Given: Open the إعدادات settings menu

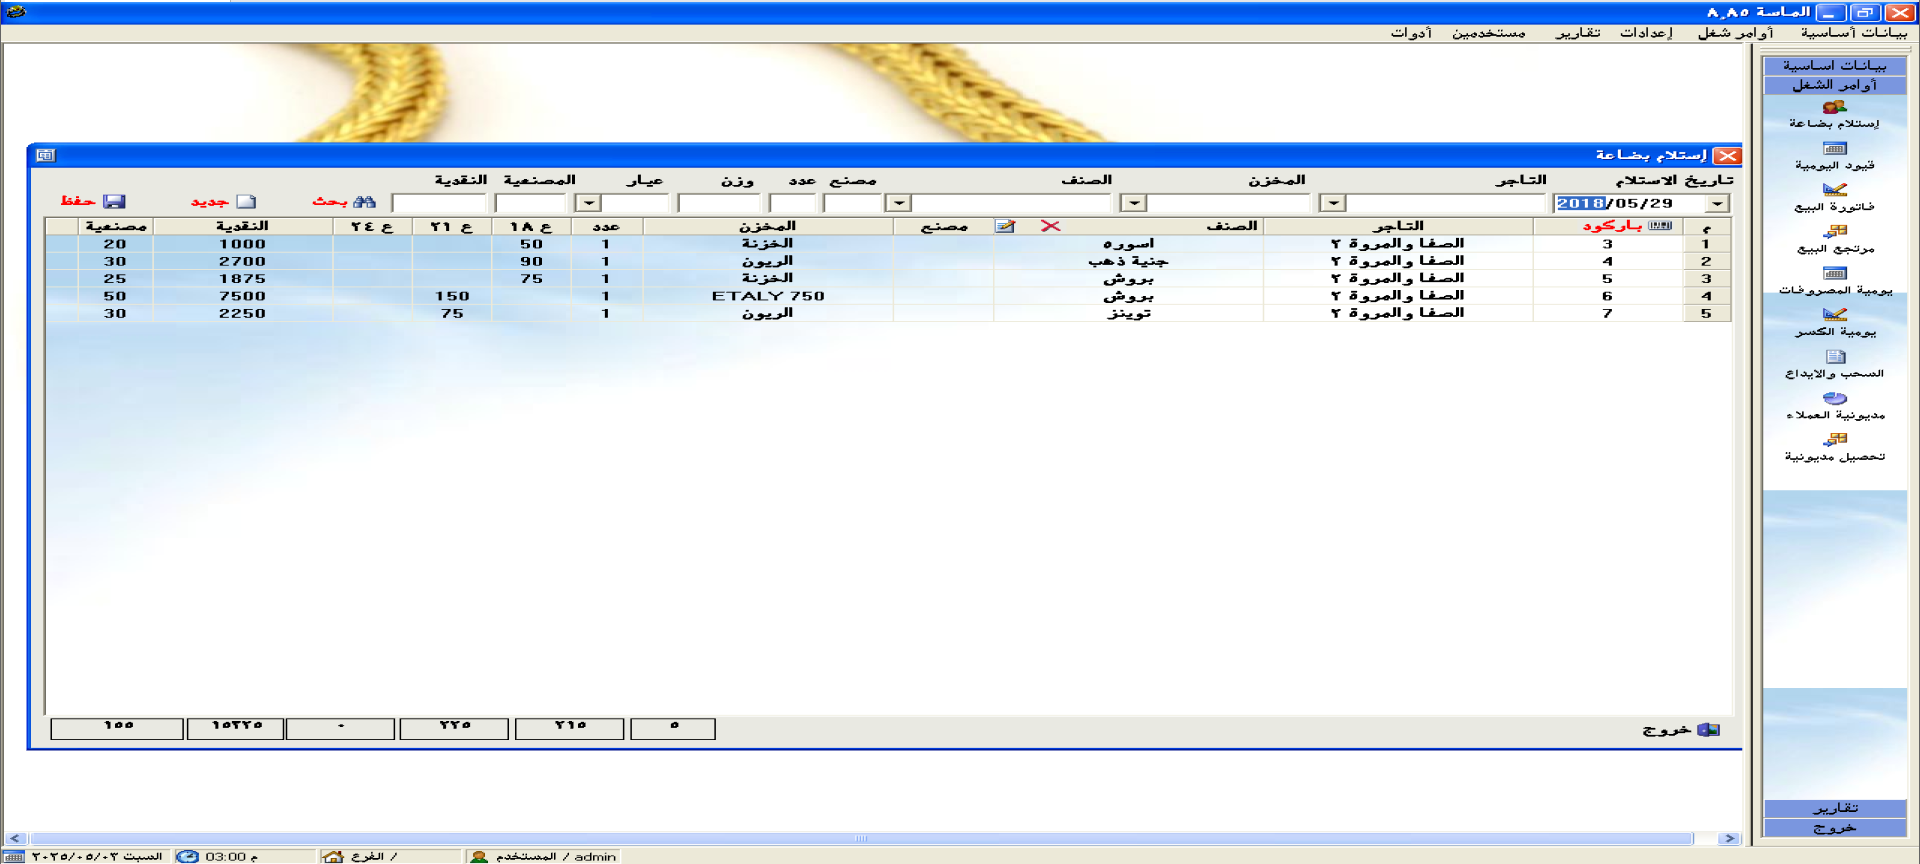Looking at the screenshot, I should [1646, 33].
